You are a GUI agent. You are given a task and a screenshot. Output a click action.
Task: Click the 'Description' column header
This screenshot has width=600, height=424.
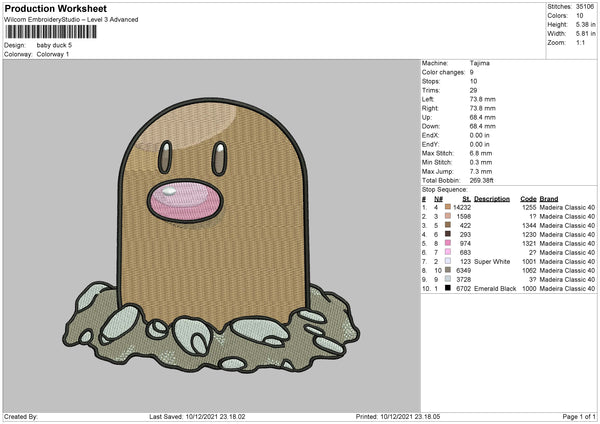click(492, 199)
